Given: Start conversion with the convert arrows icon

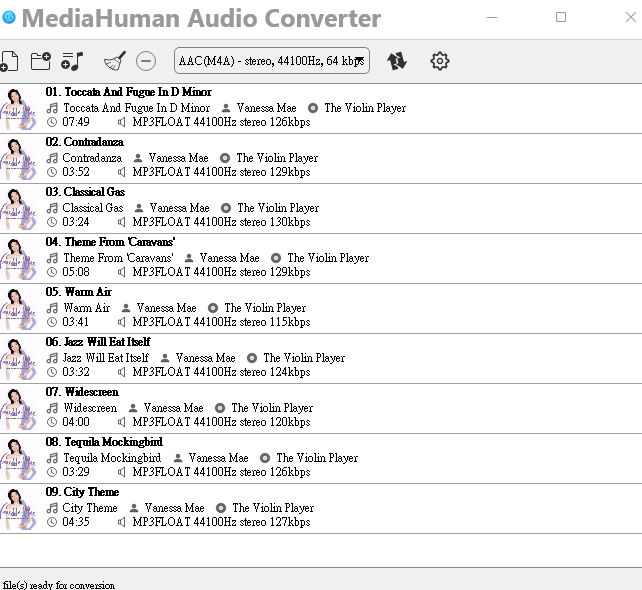Looking at the screenshot, I should pyautogui.click(x=397, y=61).
